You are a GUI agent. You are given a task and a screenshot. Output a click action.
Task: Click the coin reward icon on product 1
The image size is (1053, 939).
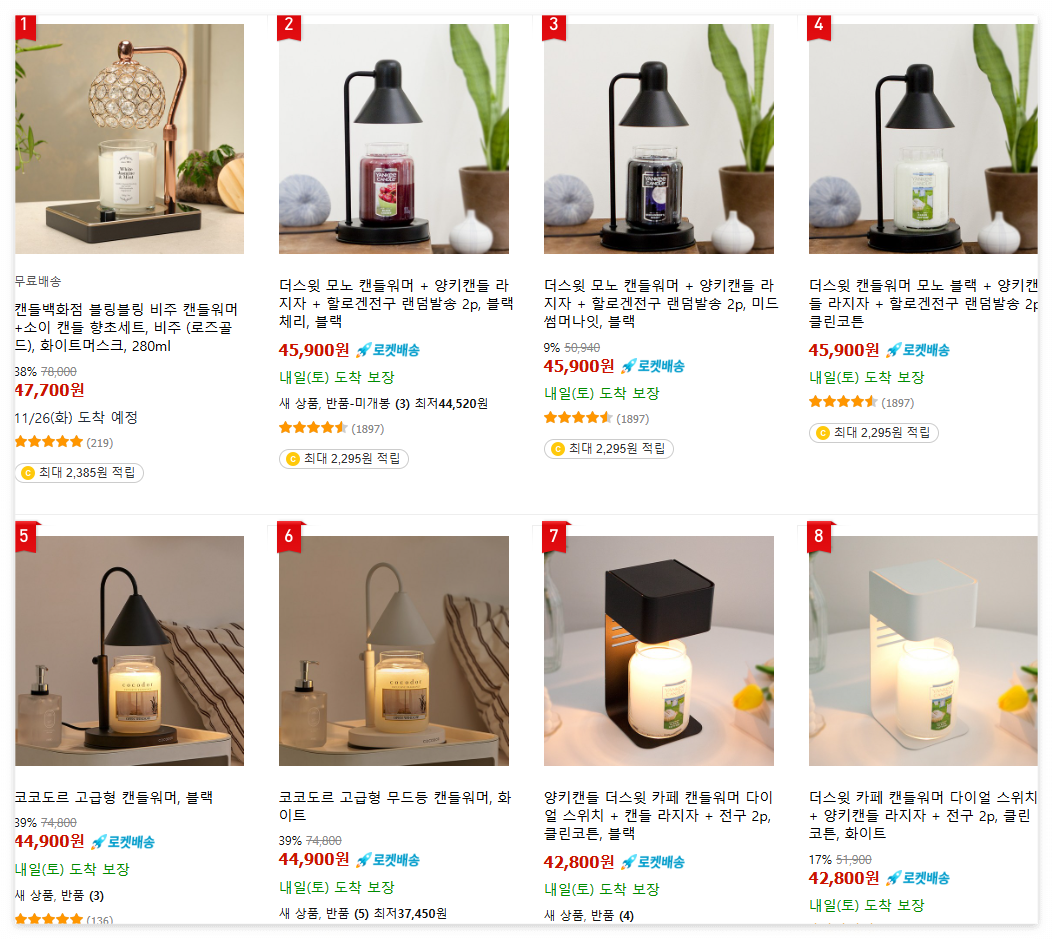[28, 473]
